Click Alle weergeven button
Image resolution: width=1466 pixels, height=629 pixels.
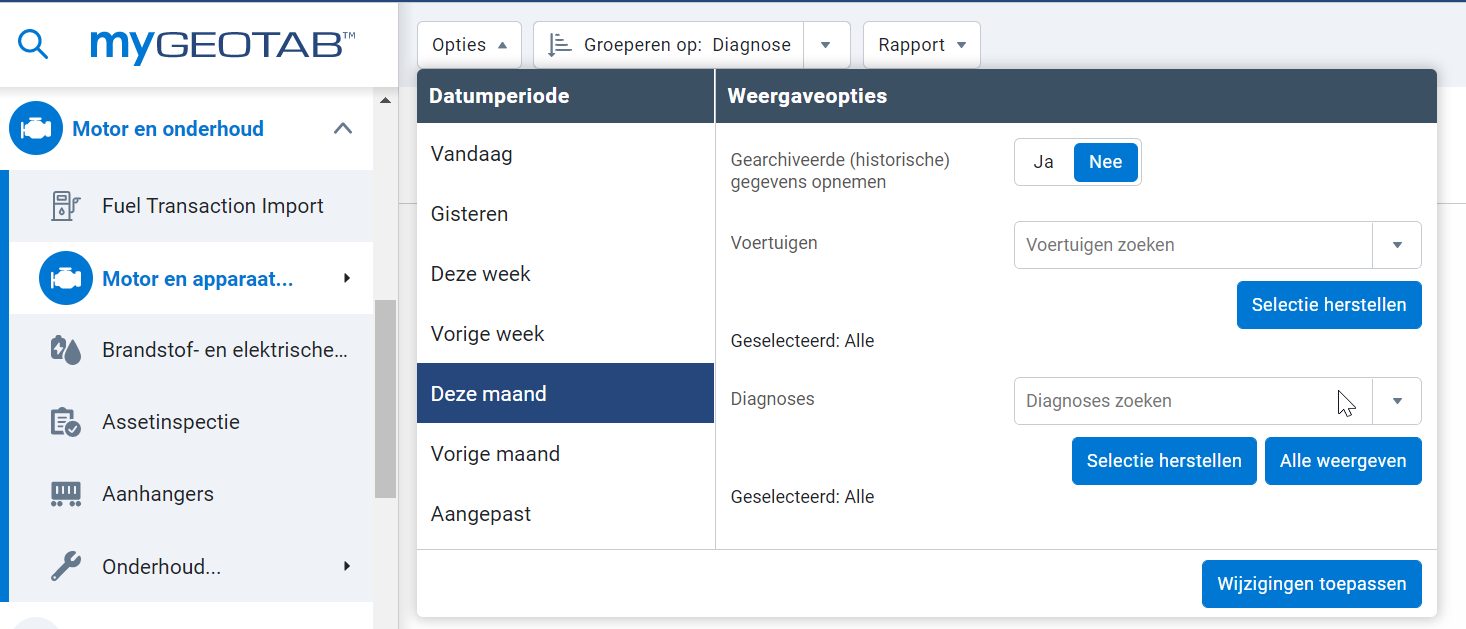(x=1342, y=461)
